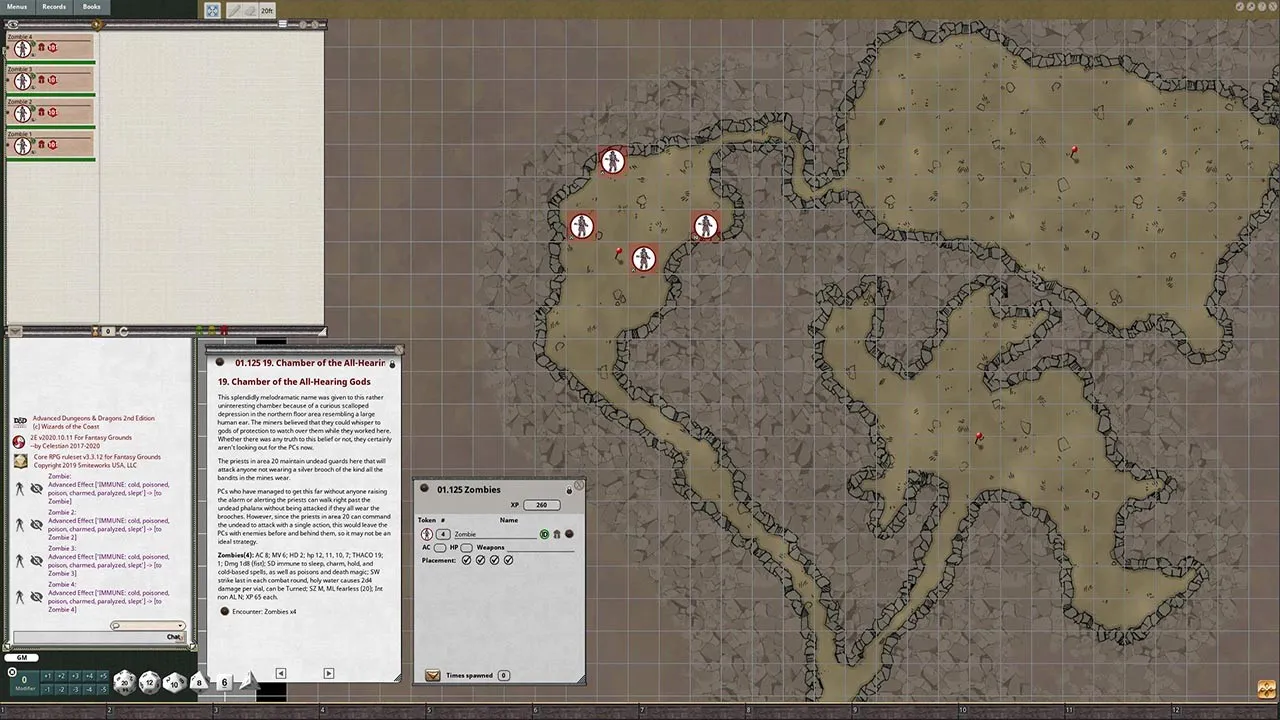Pick the d10 die

click(175, 683)
